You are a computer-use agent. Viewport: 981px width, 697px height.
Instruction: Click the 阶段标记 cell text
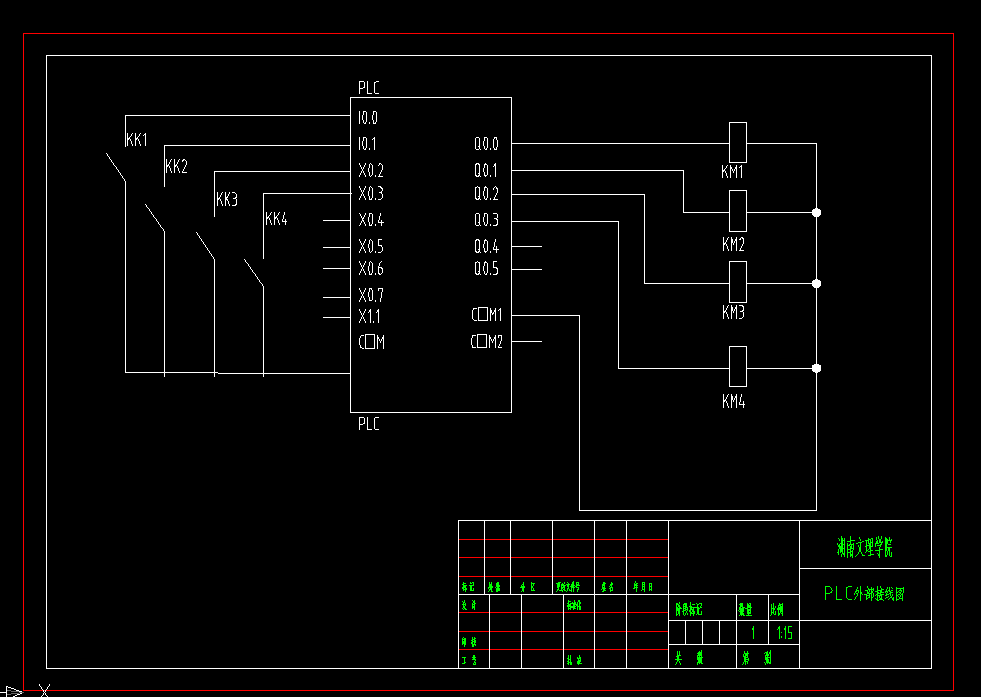688,609
